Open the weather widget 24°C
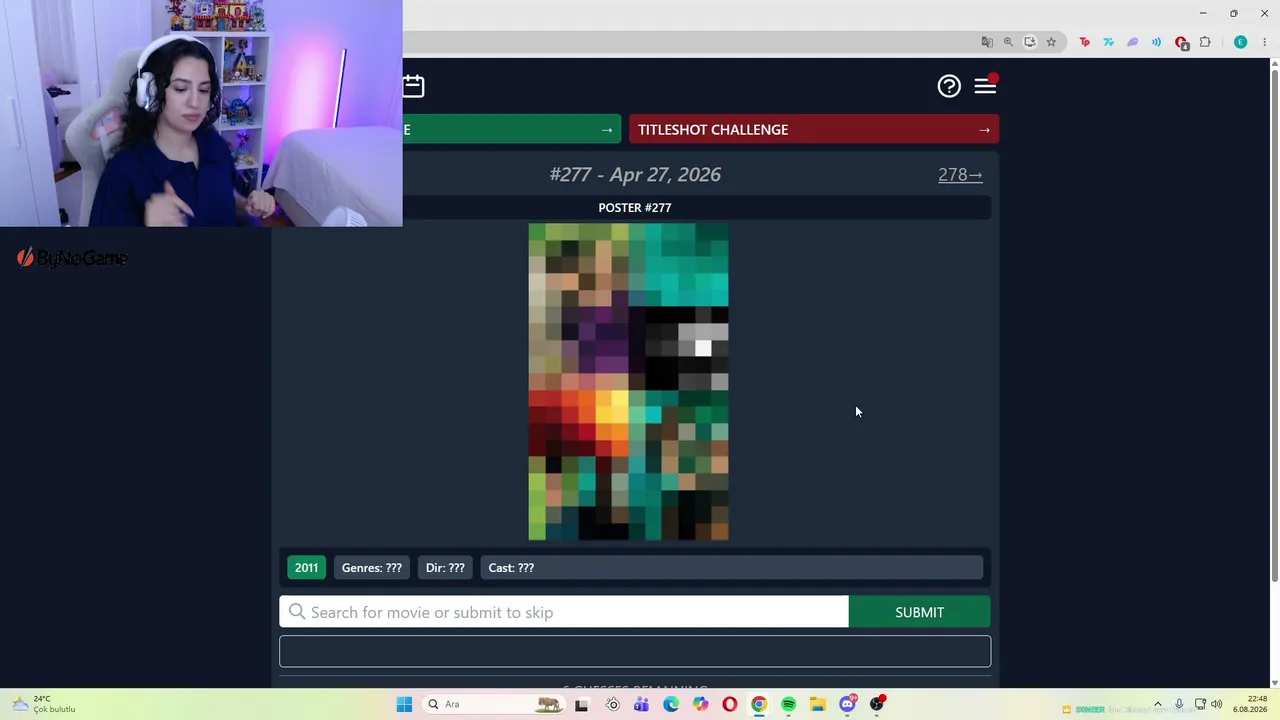Screen dimensions: 1280x720 [42, 705]
